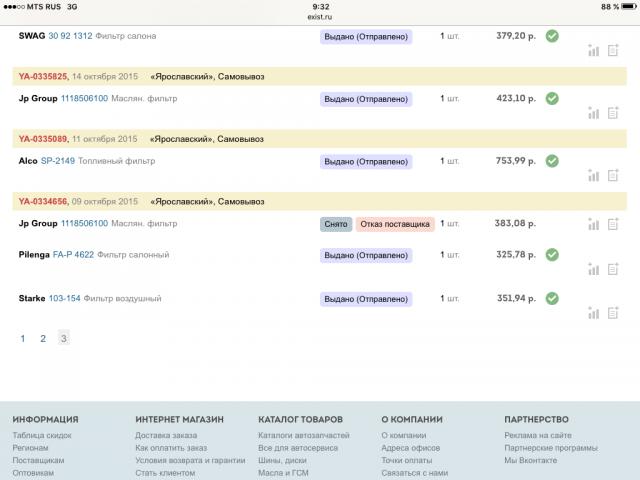Click green checkmark on SWAG 379,20 row

[552, 36]
